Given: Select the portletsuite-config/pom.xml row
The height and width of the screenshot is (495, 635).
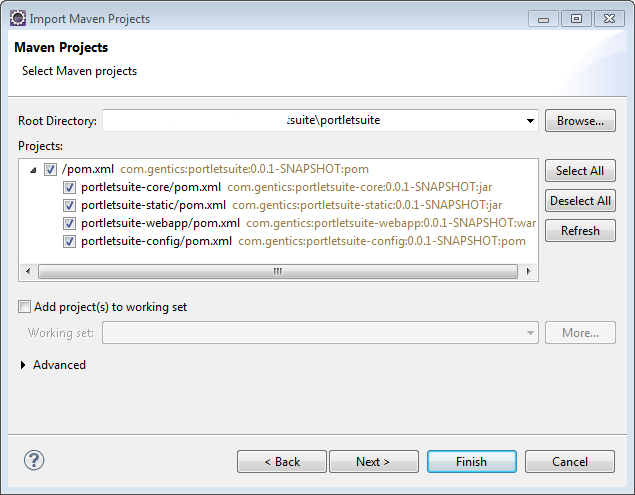Looking at the screenshot, I should click(x=156, y=241).
